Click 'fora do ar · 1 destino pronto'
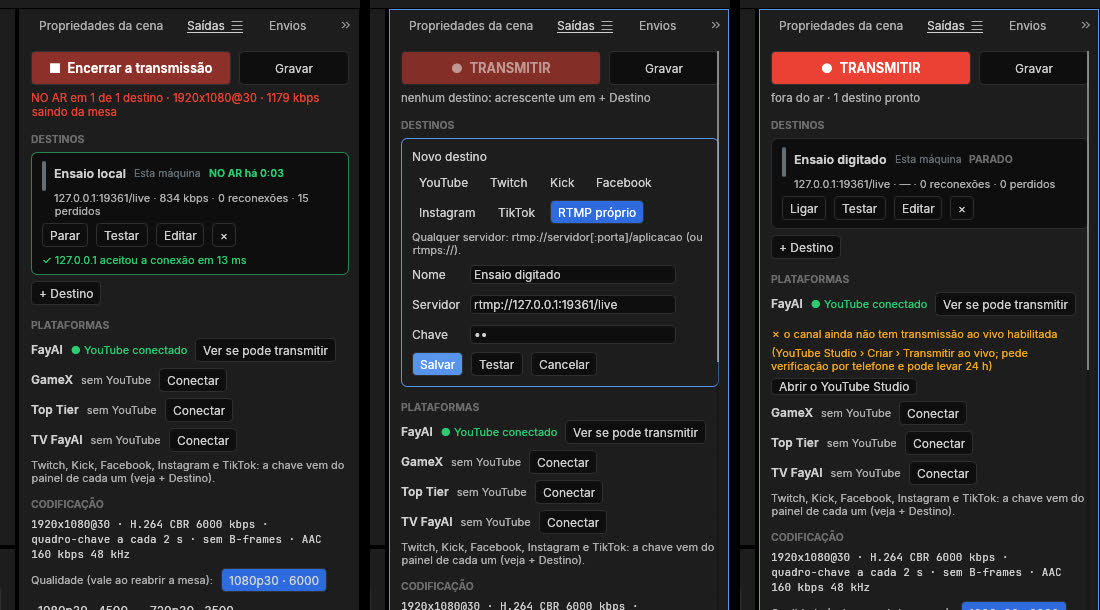Image resolution: width=1100 pixels, height=610 pixels. pyautogui.click(x=845, y=98)
